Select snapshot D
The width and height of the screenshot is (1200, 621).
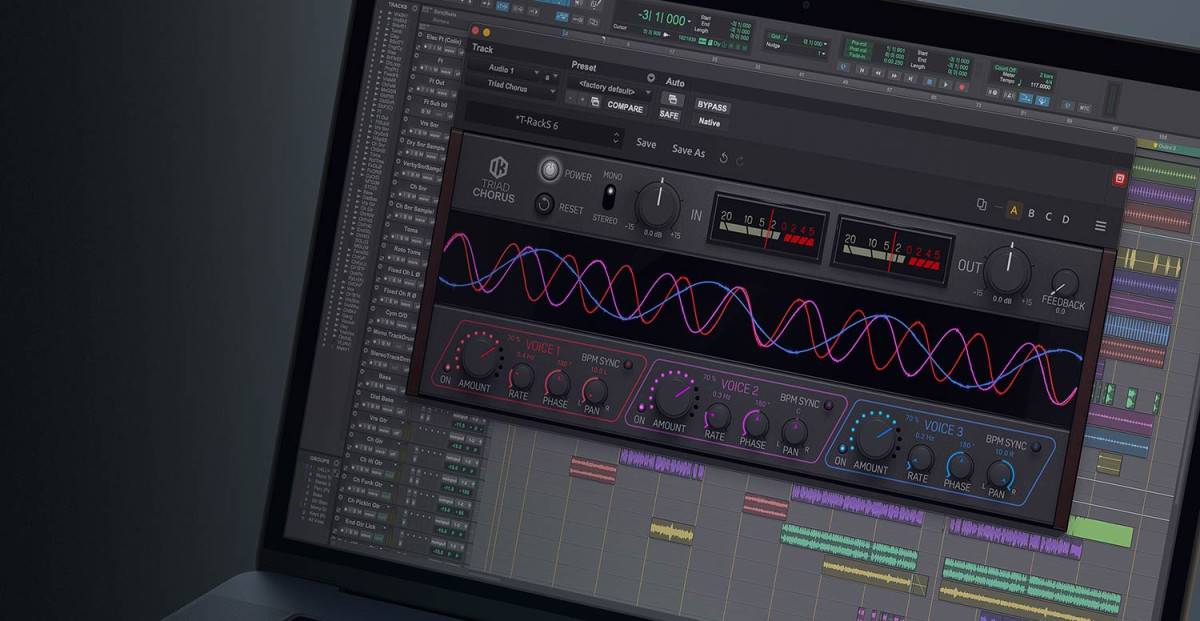click(1065, 219)
